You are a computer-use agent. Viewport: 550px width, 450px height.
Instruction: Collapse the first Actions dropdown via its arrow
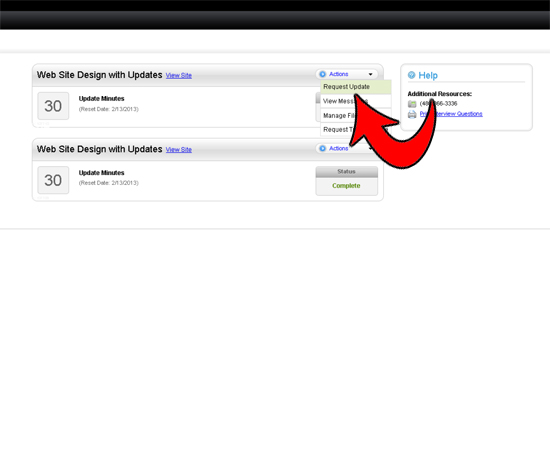click(370, 74)
